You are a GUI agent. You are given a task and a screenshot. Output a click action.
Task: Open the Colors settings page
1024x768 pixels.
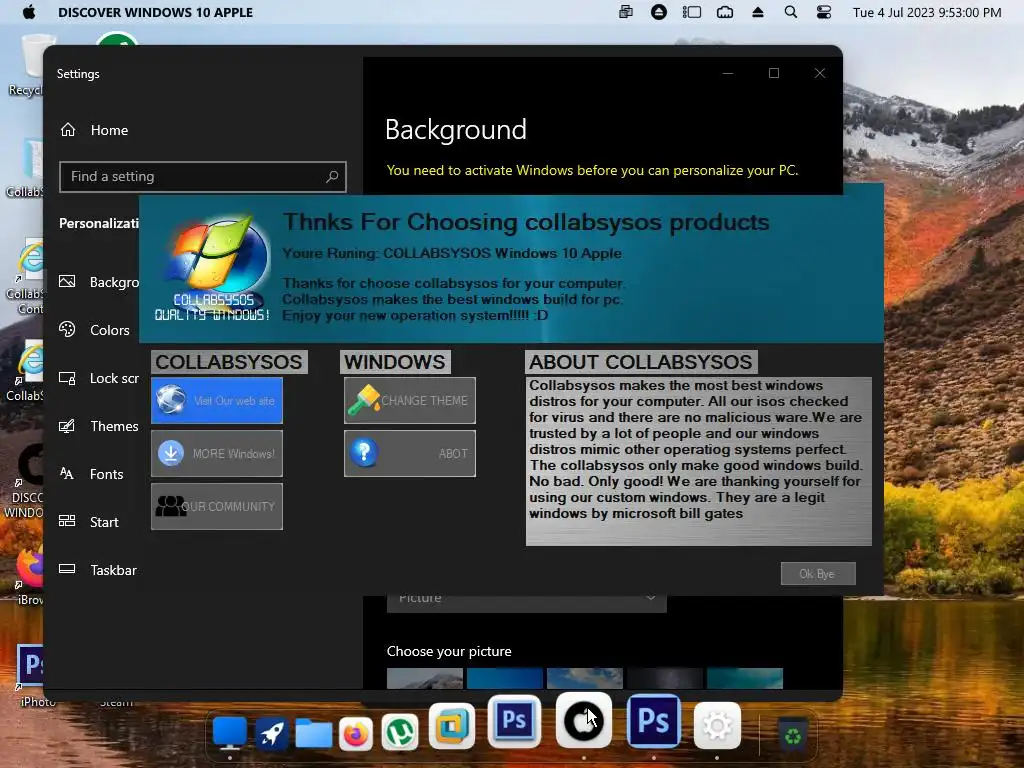95,330
